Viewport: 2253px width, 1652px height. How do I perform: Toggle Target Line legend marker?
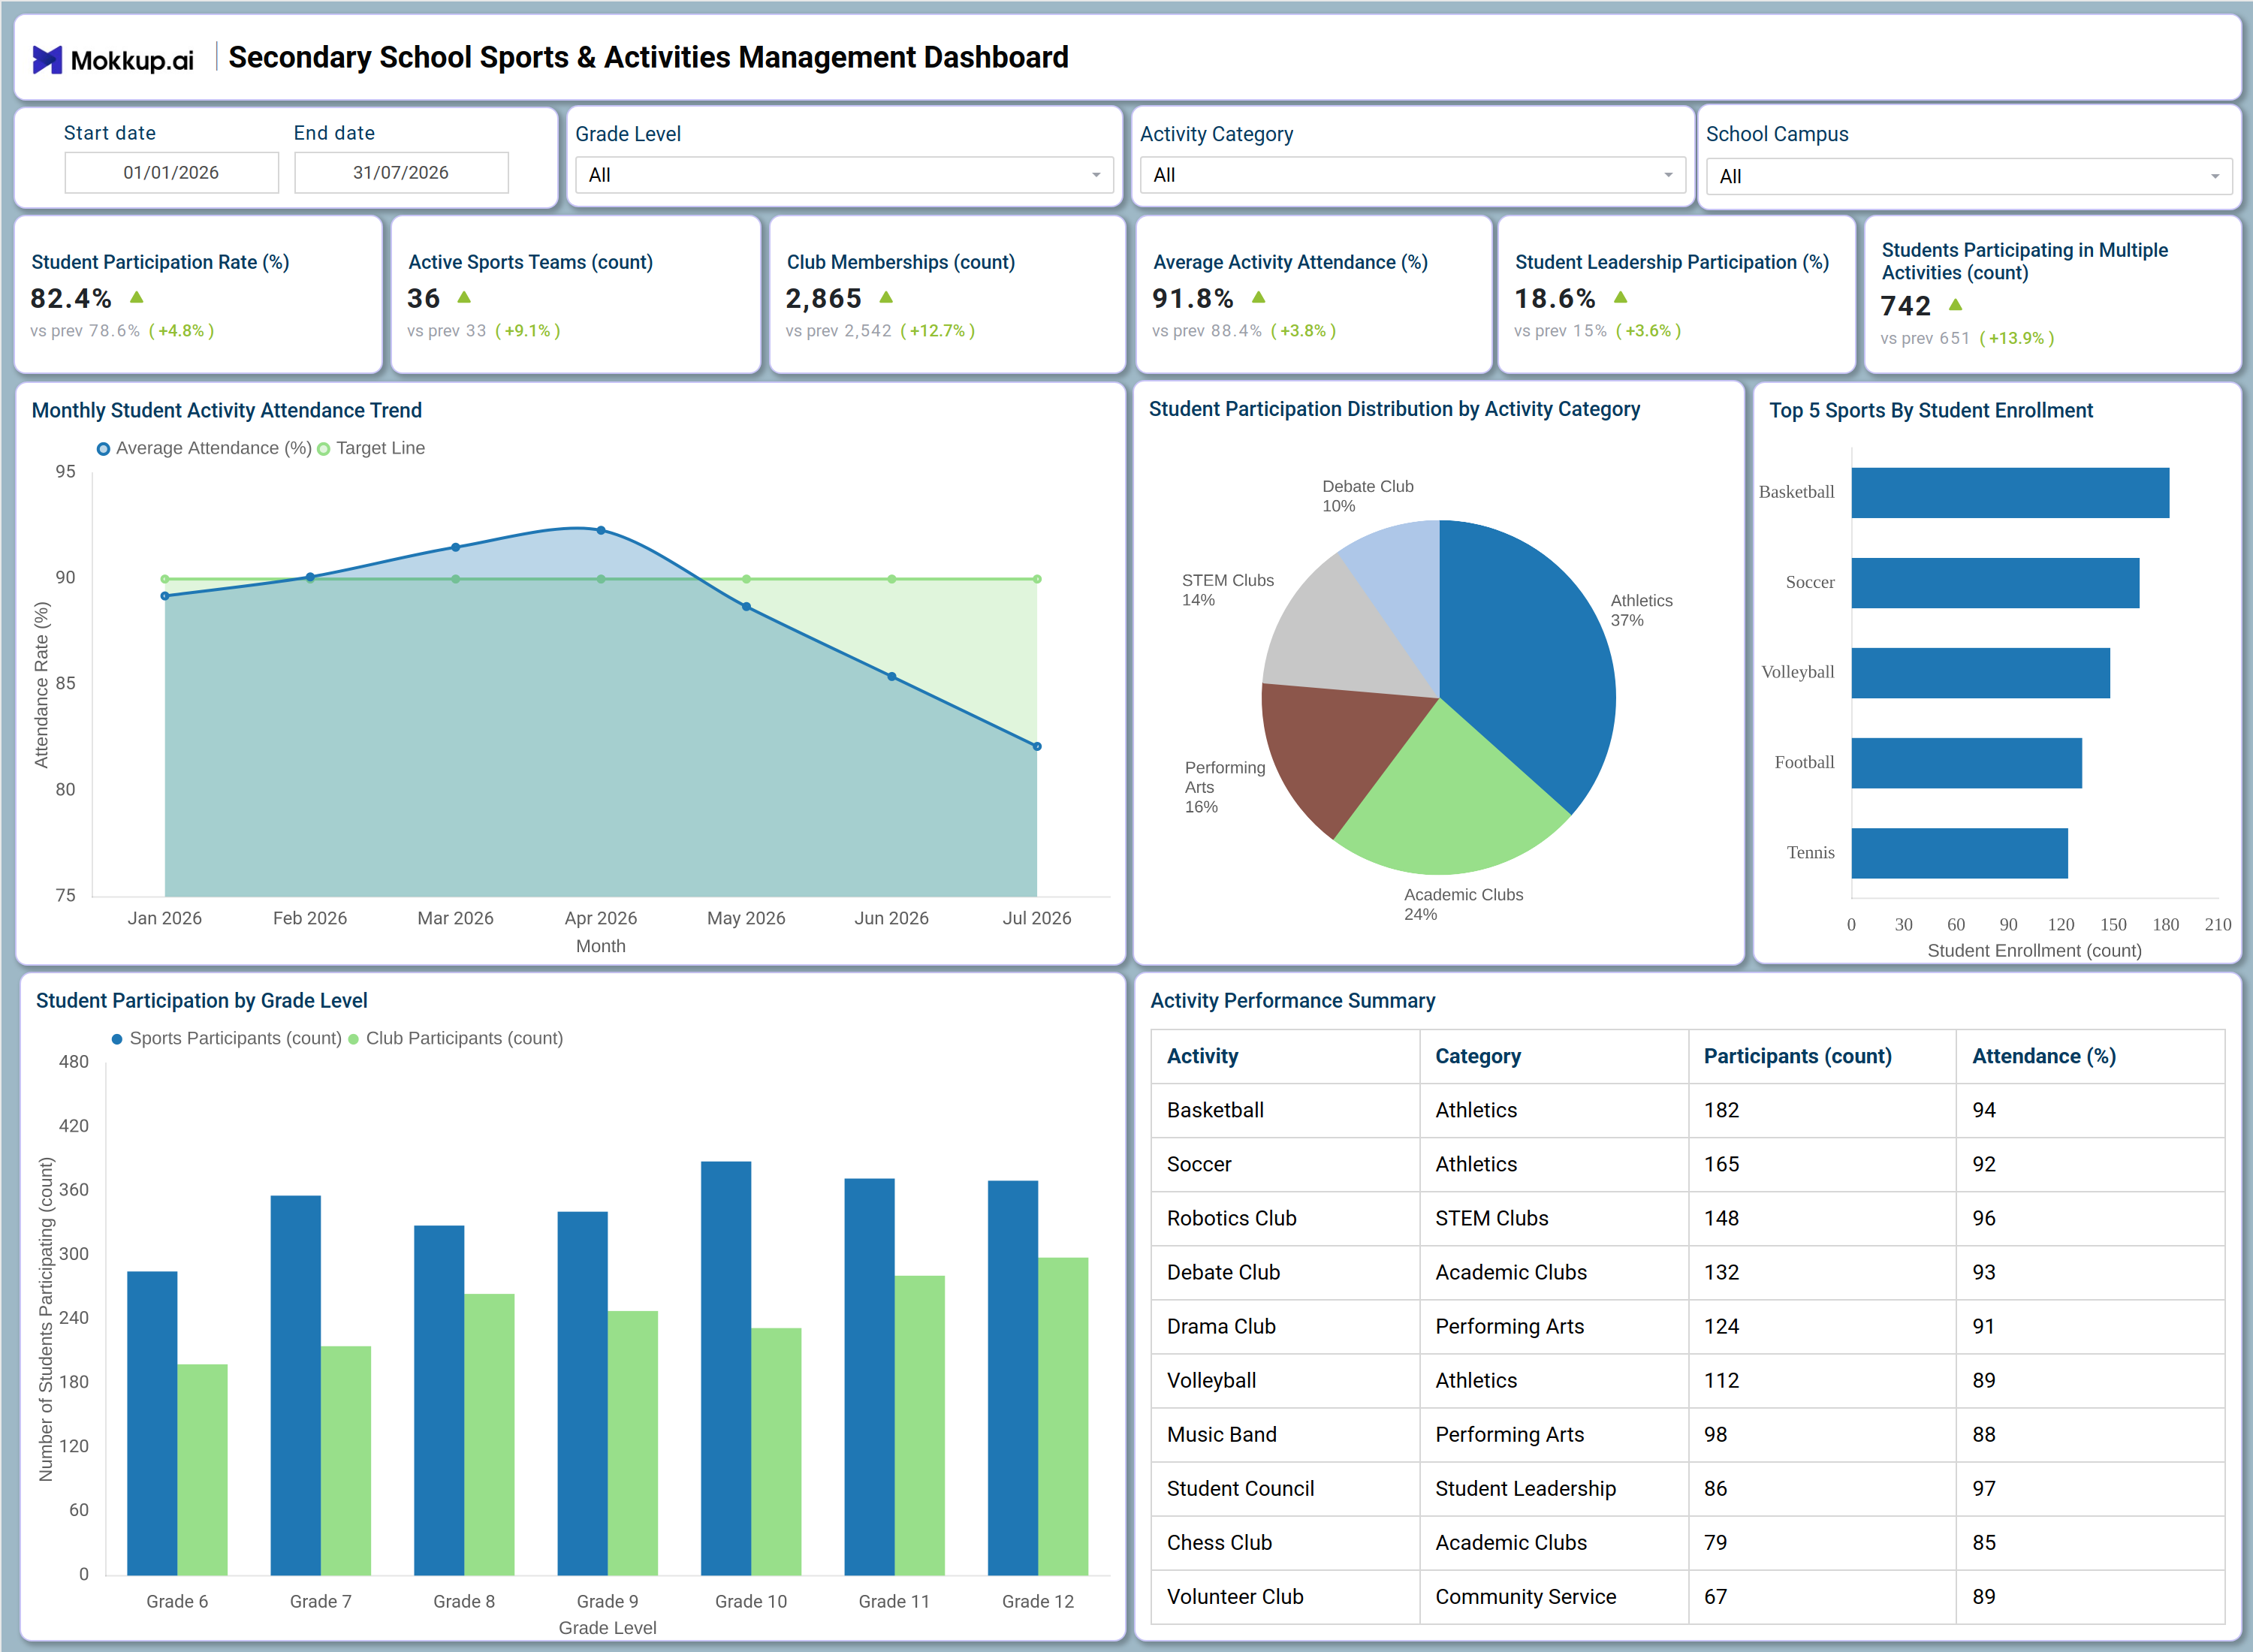pos(323,449)
